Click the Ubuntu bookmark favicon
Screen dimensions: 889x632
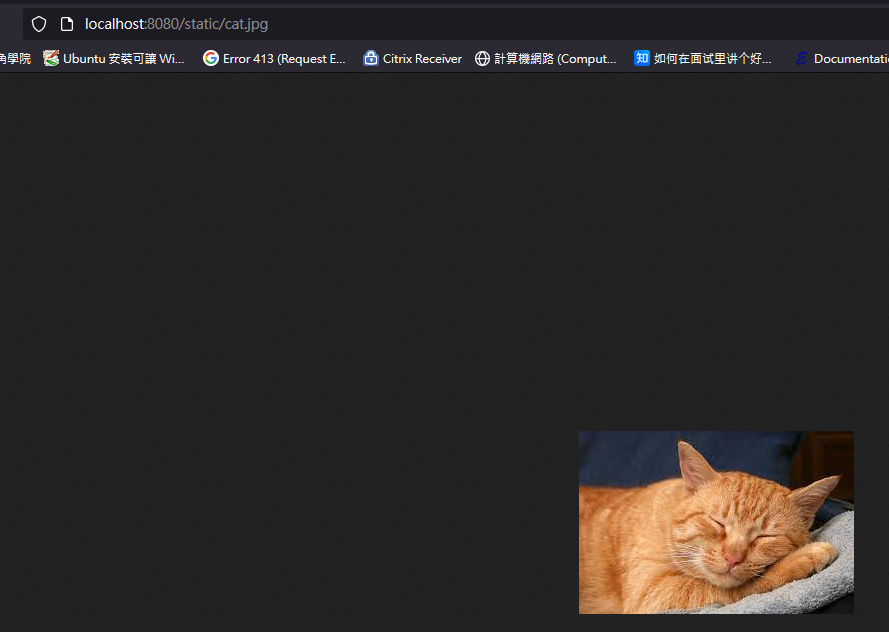tap(51, 58)
